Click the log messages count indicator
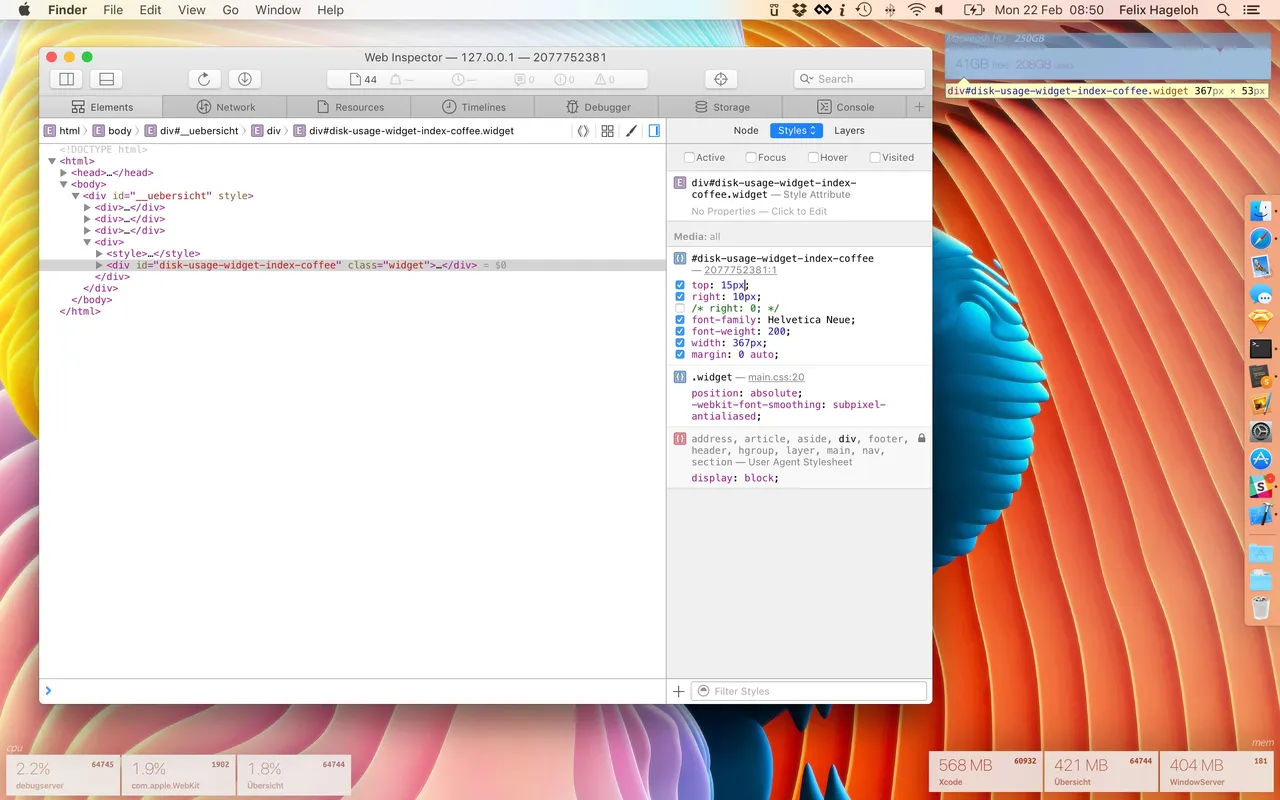This screenshot has width=1280, height=800. pos(524,80)
